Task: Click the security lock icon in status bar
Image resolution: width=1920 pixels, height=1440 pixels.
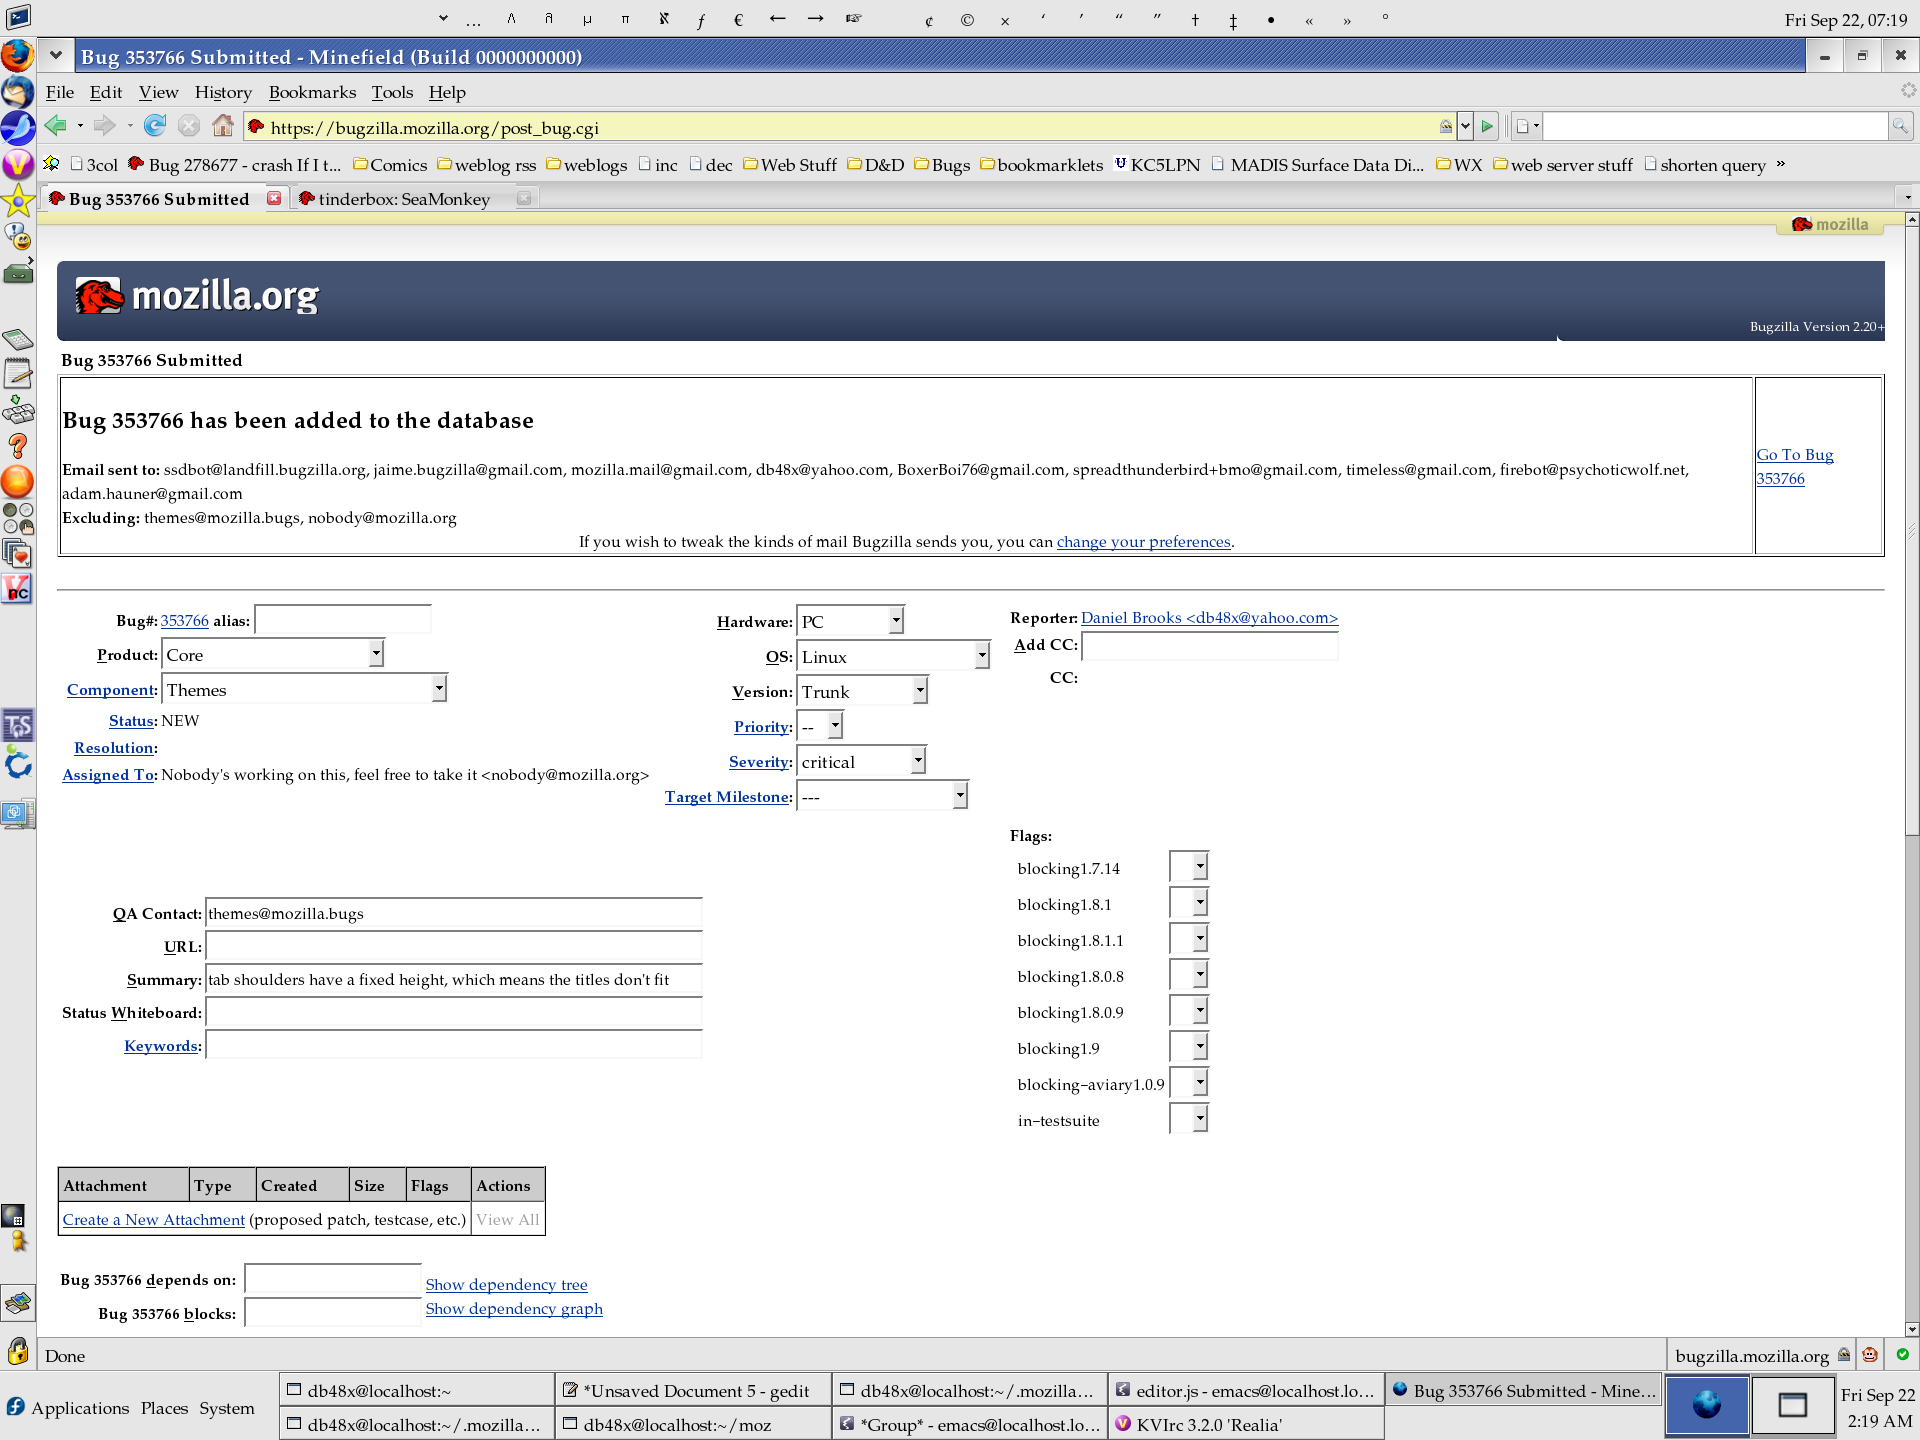Action: 1844,1355
